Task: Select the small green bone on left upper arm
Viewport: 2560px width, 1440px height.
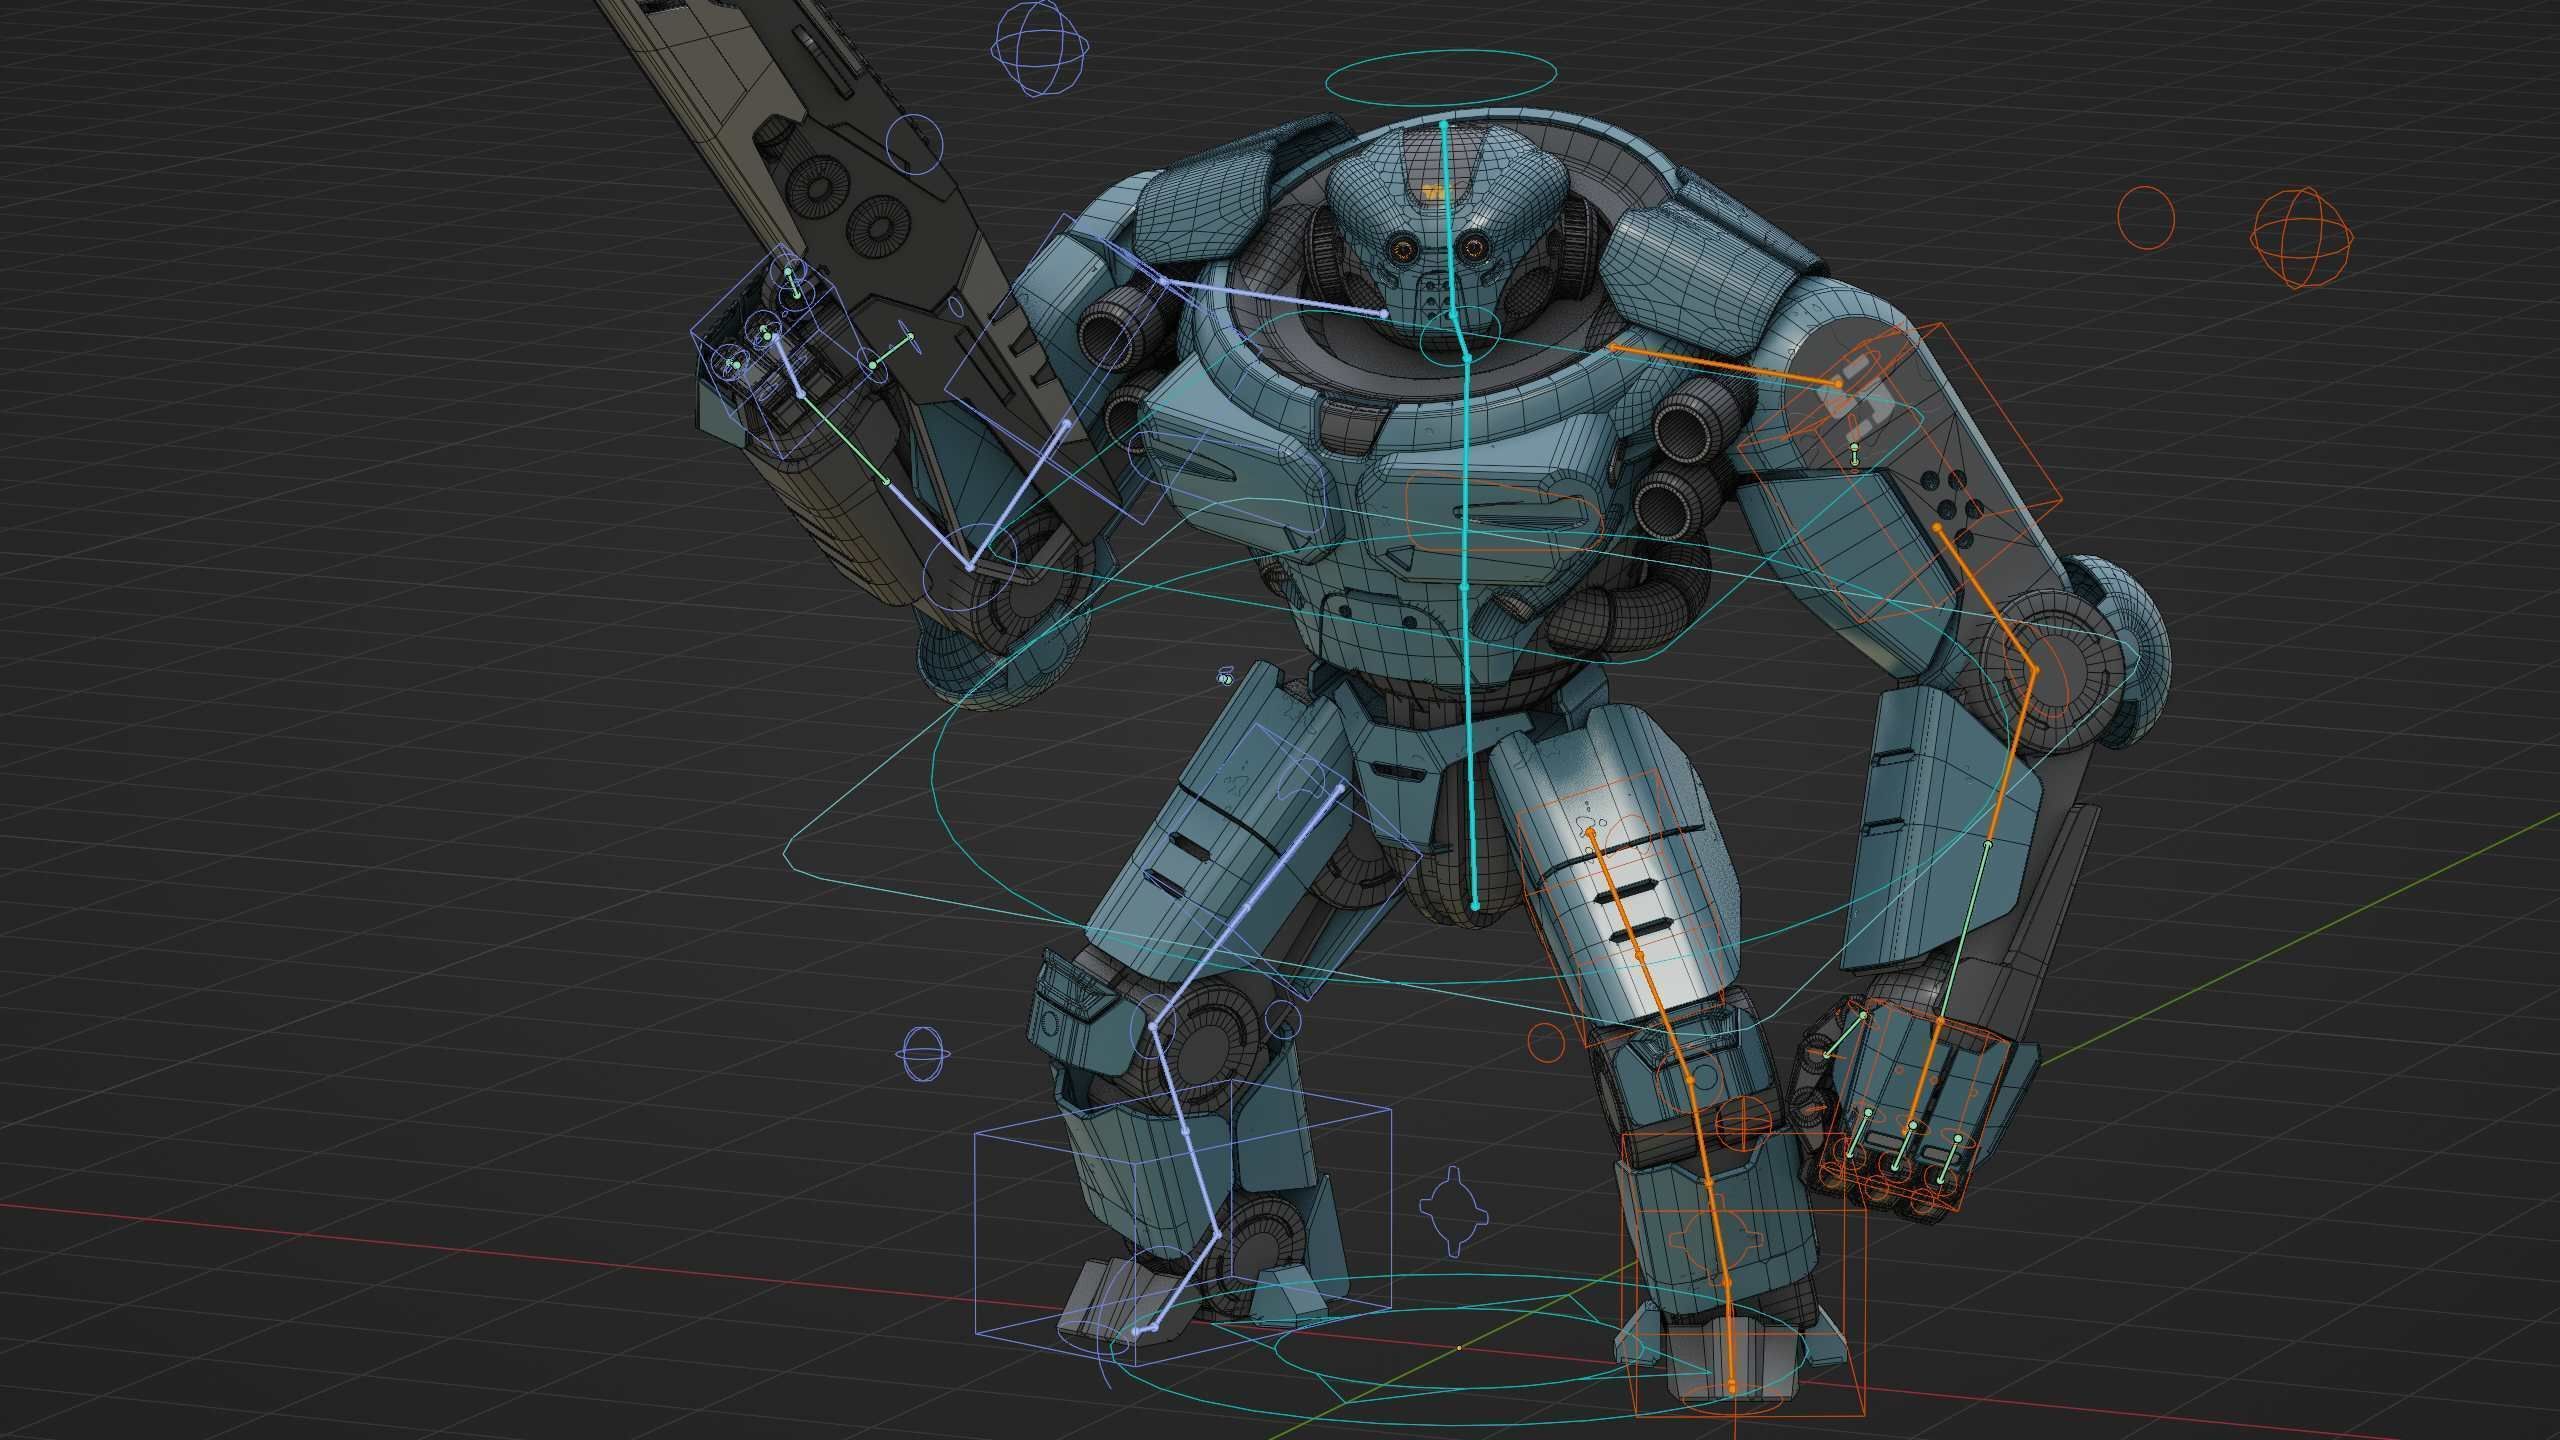Action: (1853, 455)
